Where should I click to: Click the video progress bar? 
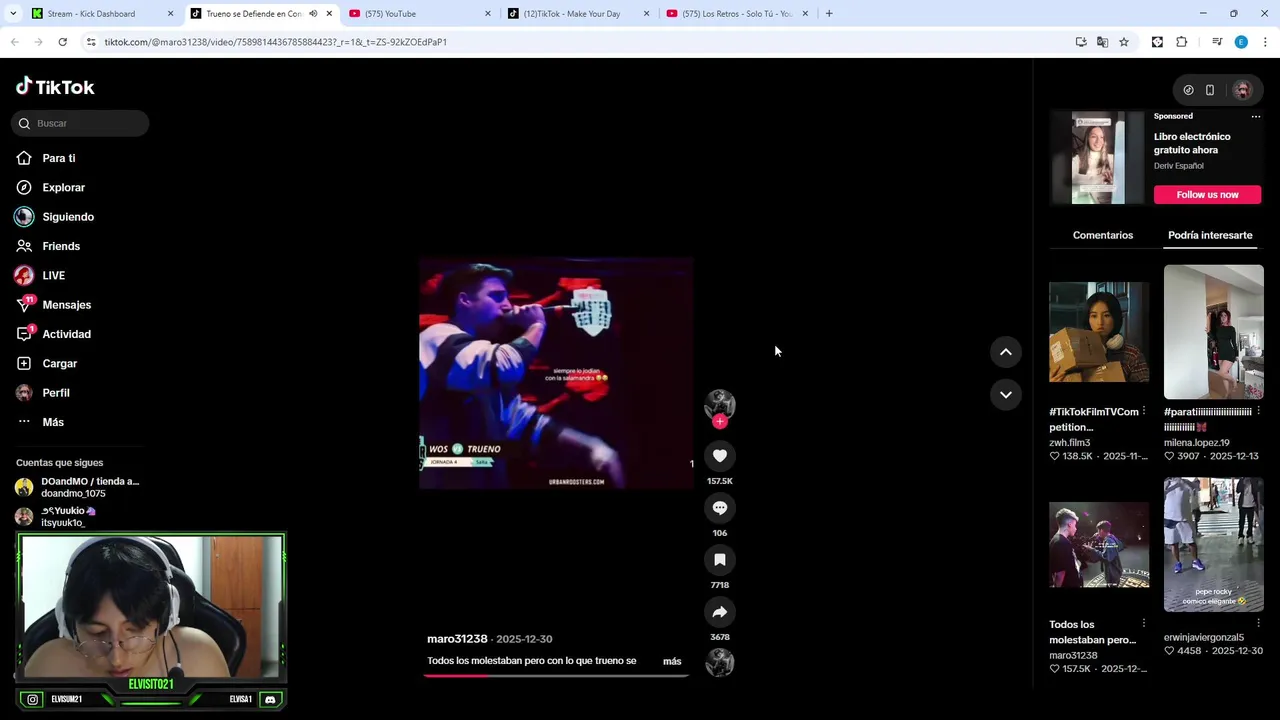point(556,675)
